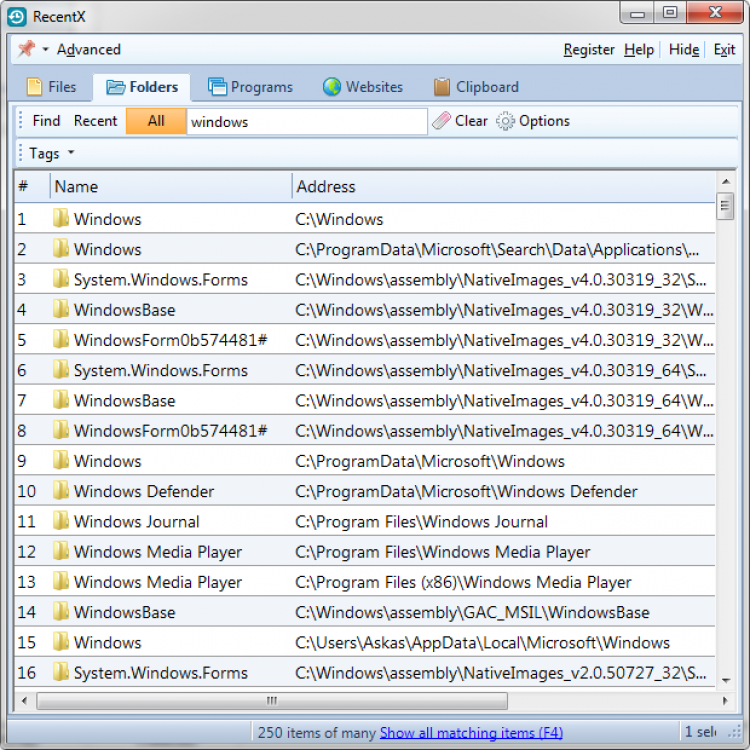This screenshot has height=750, width=750.
Task: Click the Windows Journal folder icon
Action: coord(61,520)
